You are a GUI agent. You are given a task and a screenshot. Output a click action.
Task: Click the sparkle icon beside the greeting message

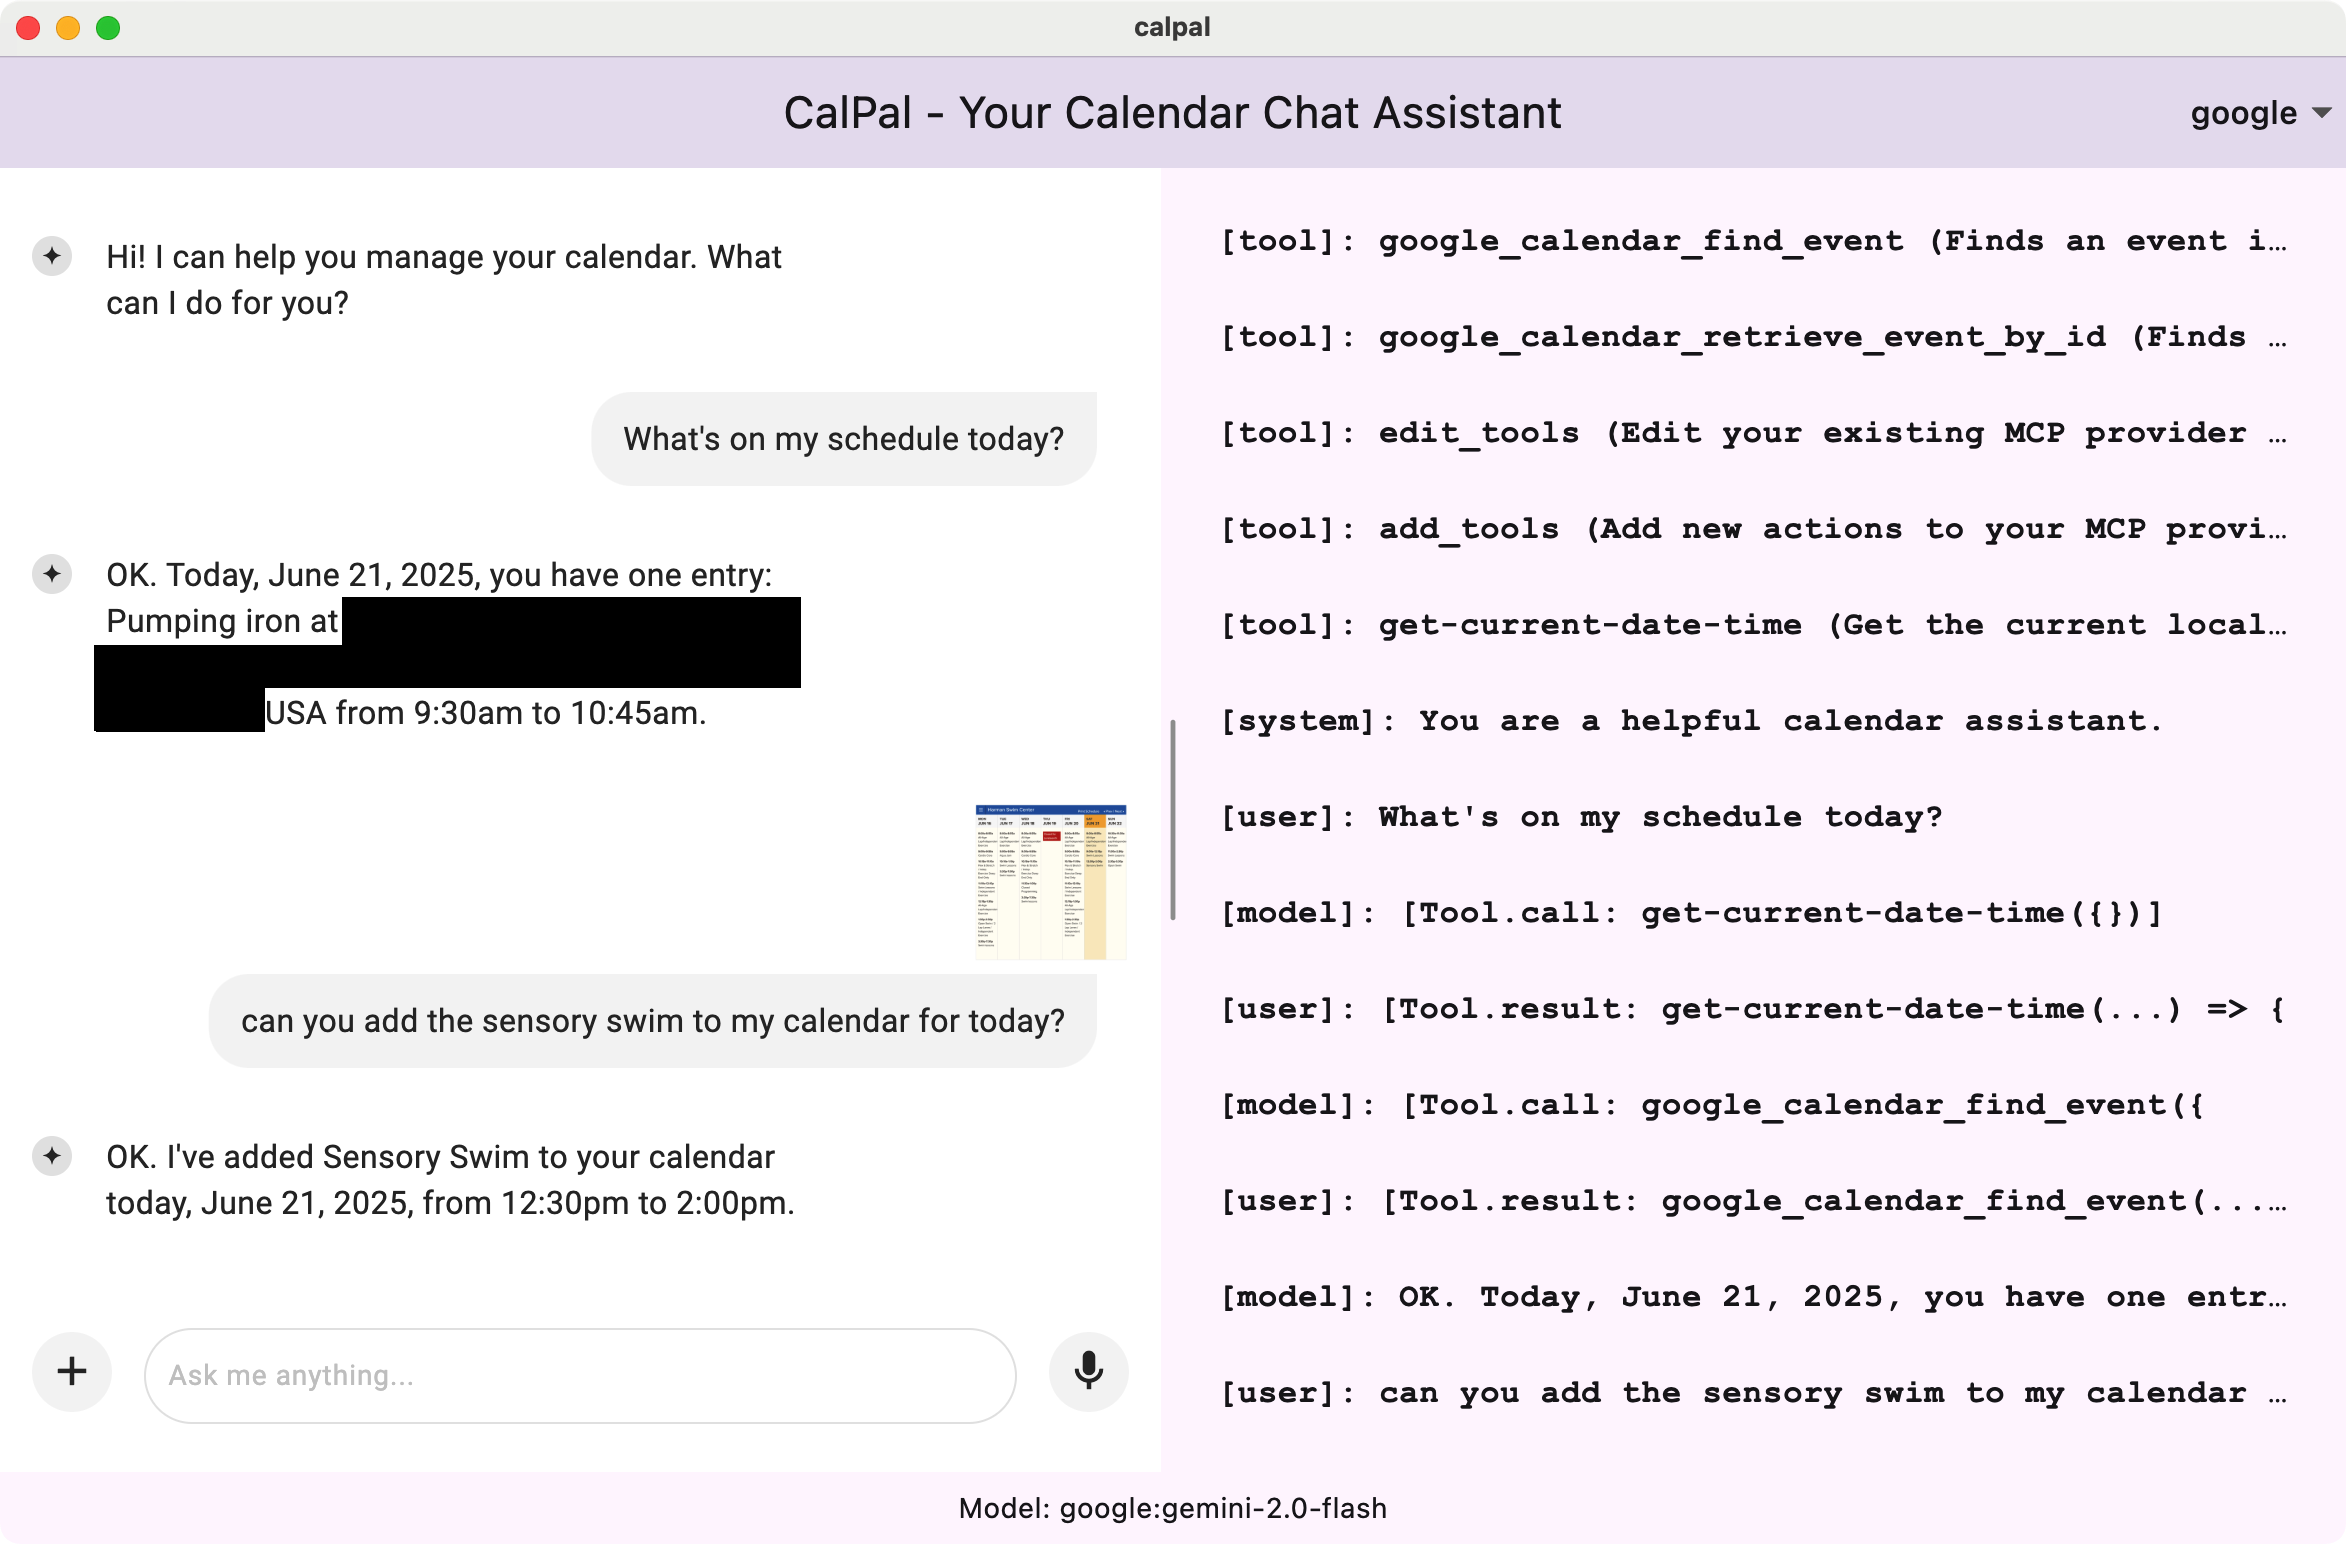[51, 258]
